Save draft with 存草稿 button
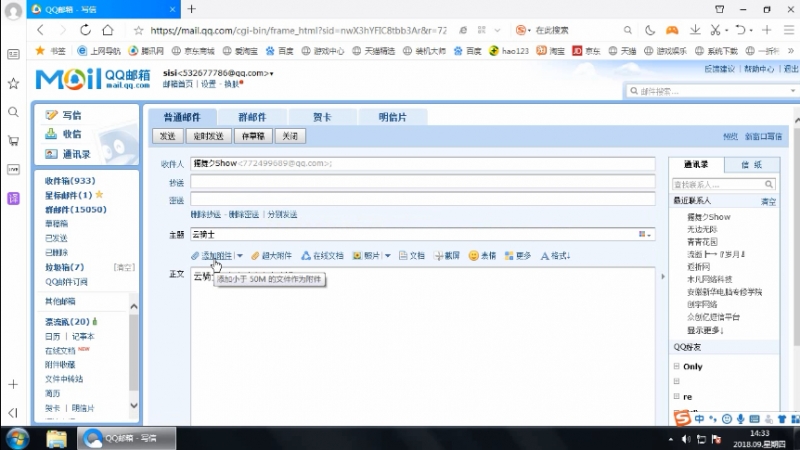 pyautogui.click(x=253, y=136)
